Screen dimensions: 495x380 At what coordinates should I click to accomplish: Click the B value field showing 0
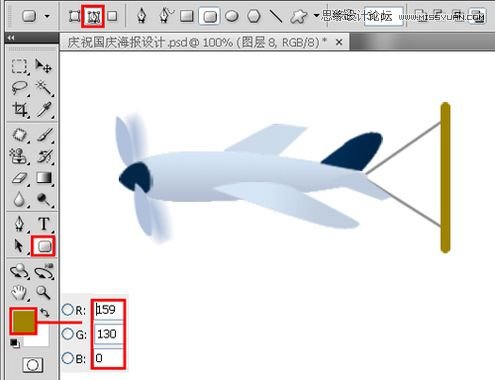(108, 358)
